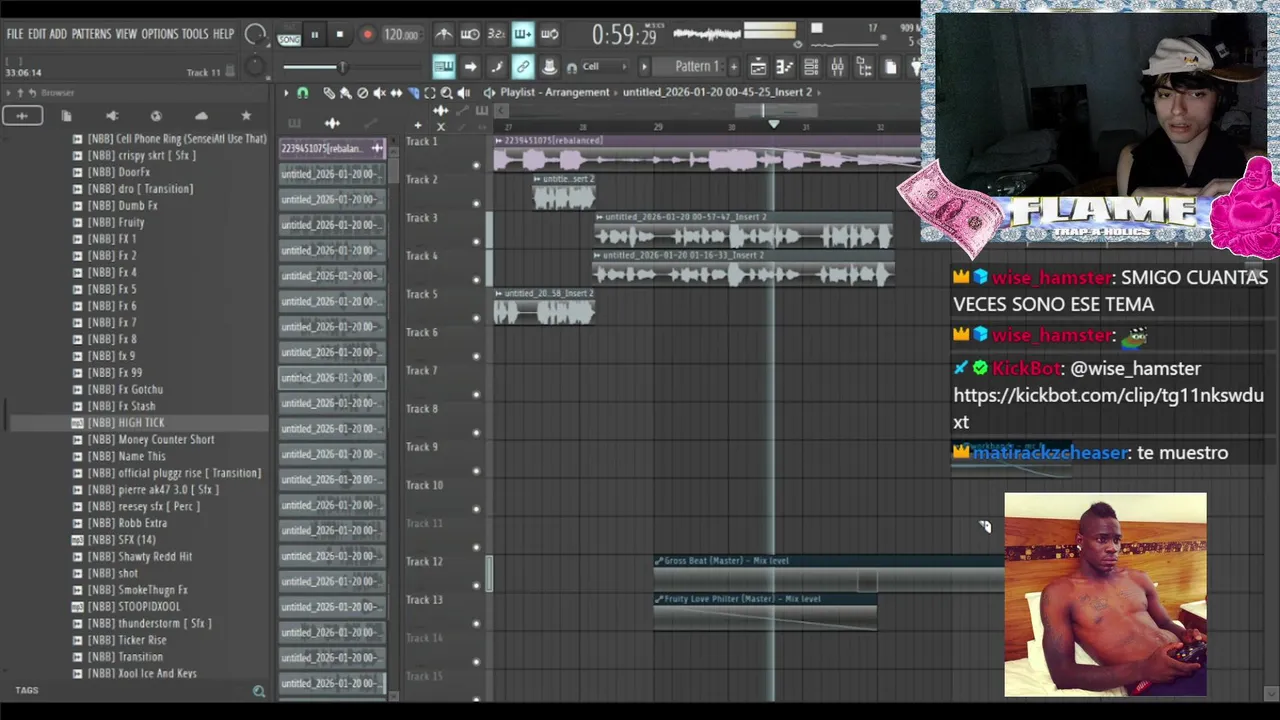Viewport: 1280px width, 720px height.
Task: Click the playhead marker on timeline
Action: [x=773, y=125]
